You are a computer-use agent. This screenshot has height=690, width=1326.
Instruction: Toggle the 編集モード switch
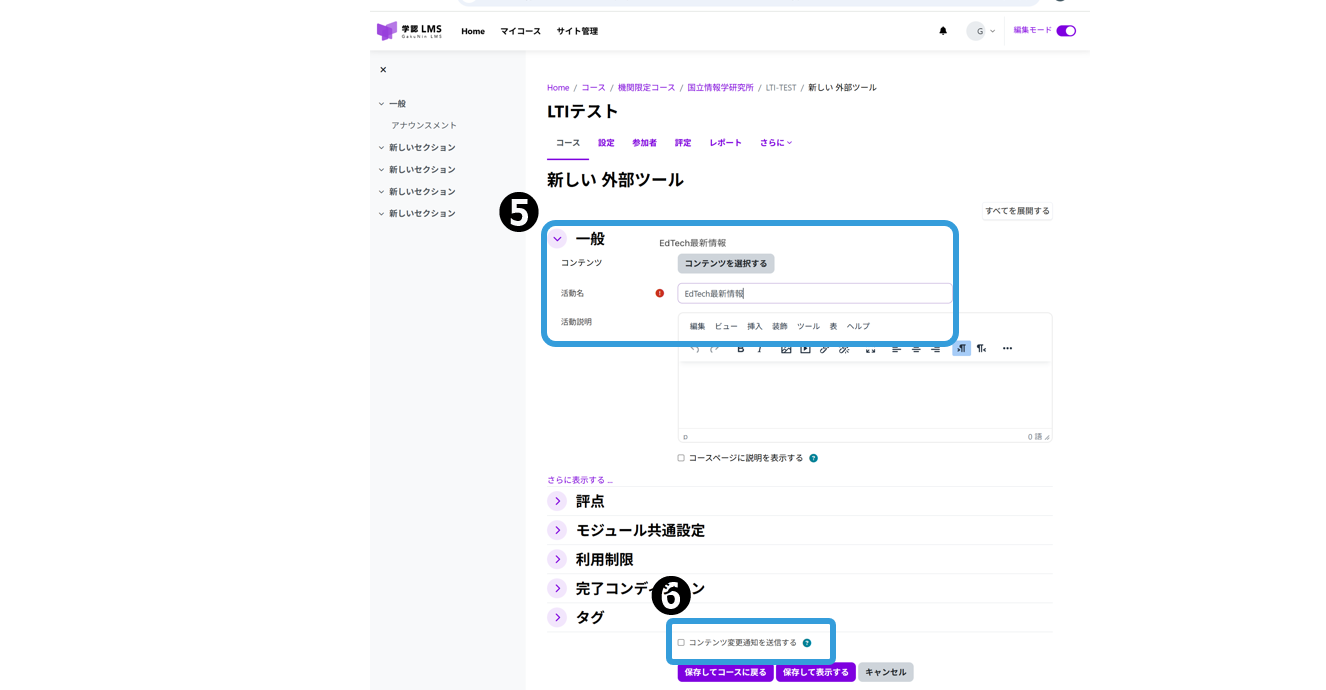pos(1066,31)
